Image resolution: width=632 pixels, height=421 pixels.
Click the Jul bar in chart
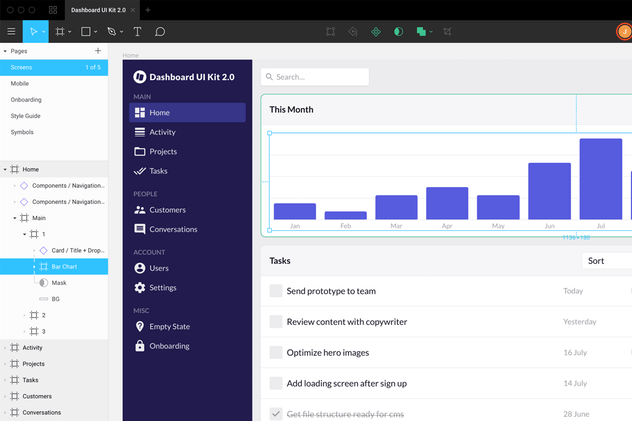(601, 179)
